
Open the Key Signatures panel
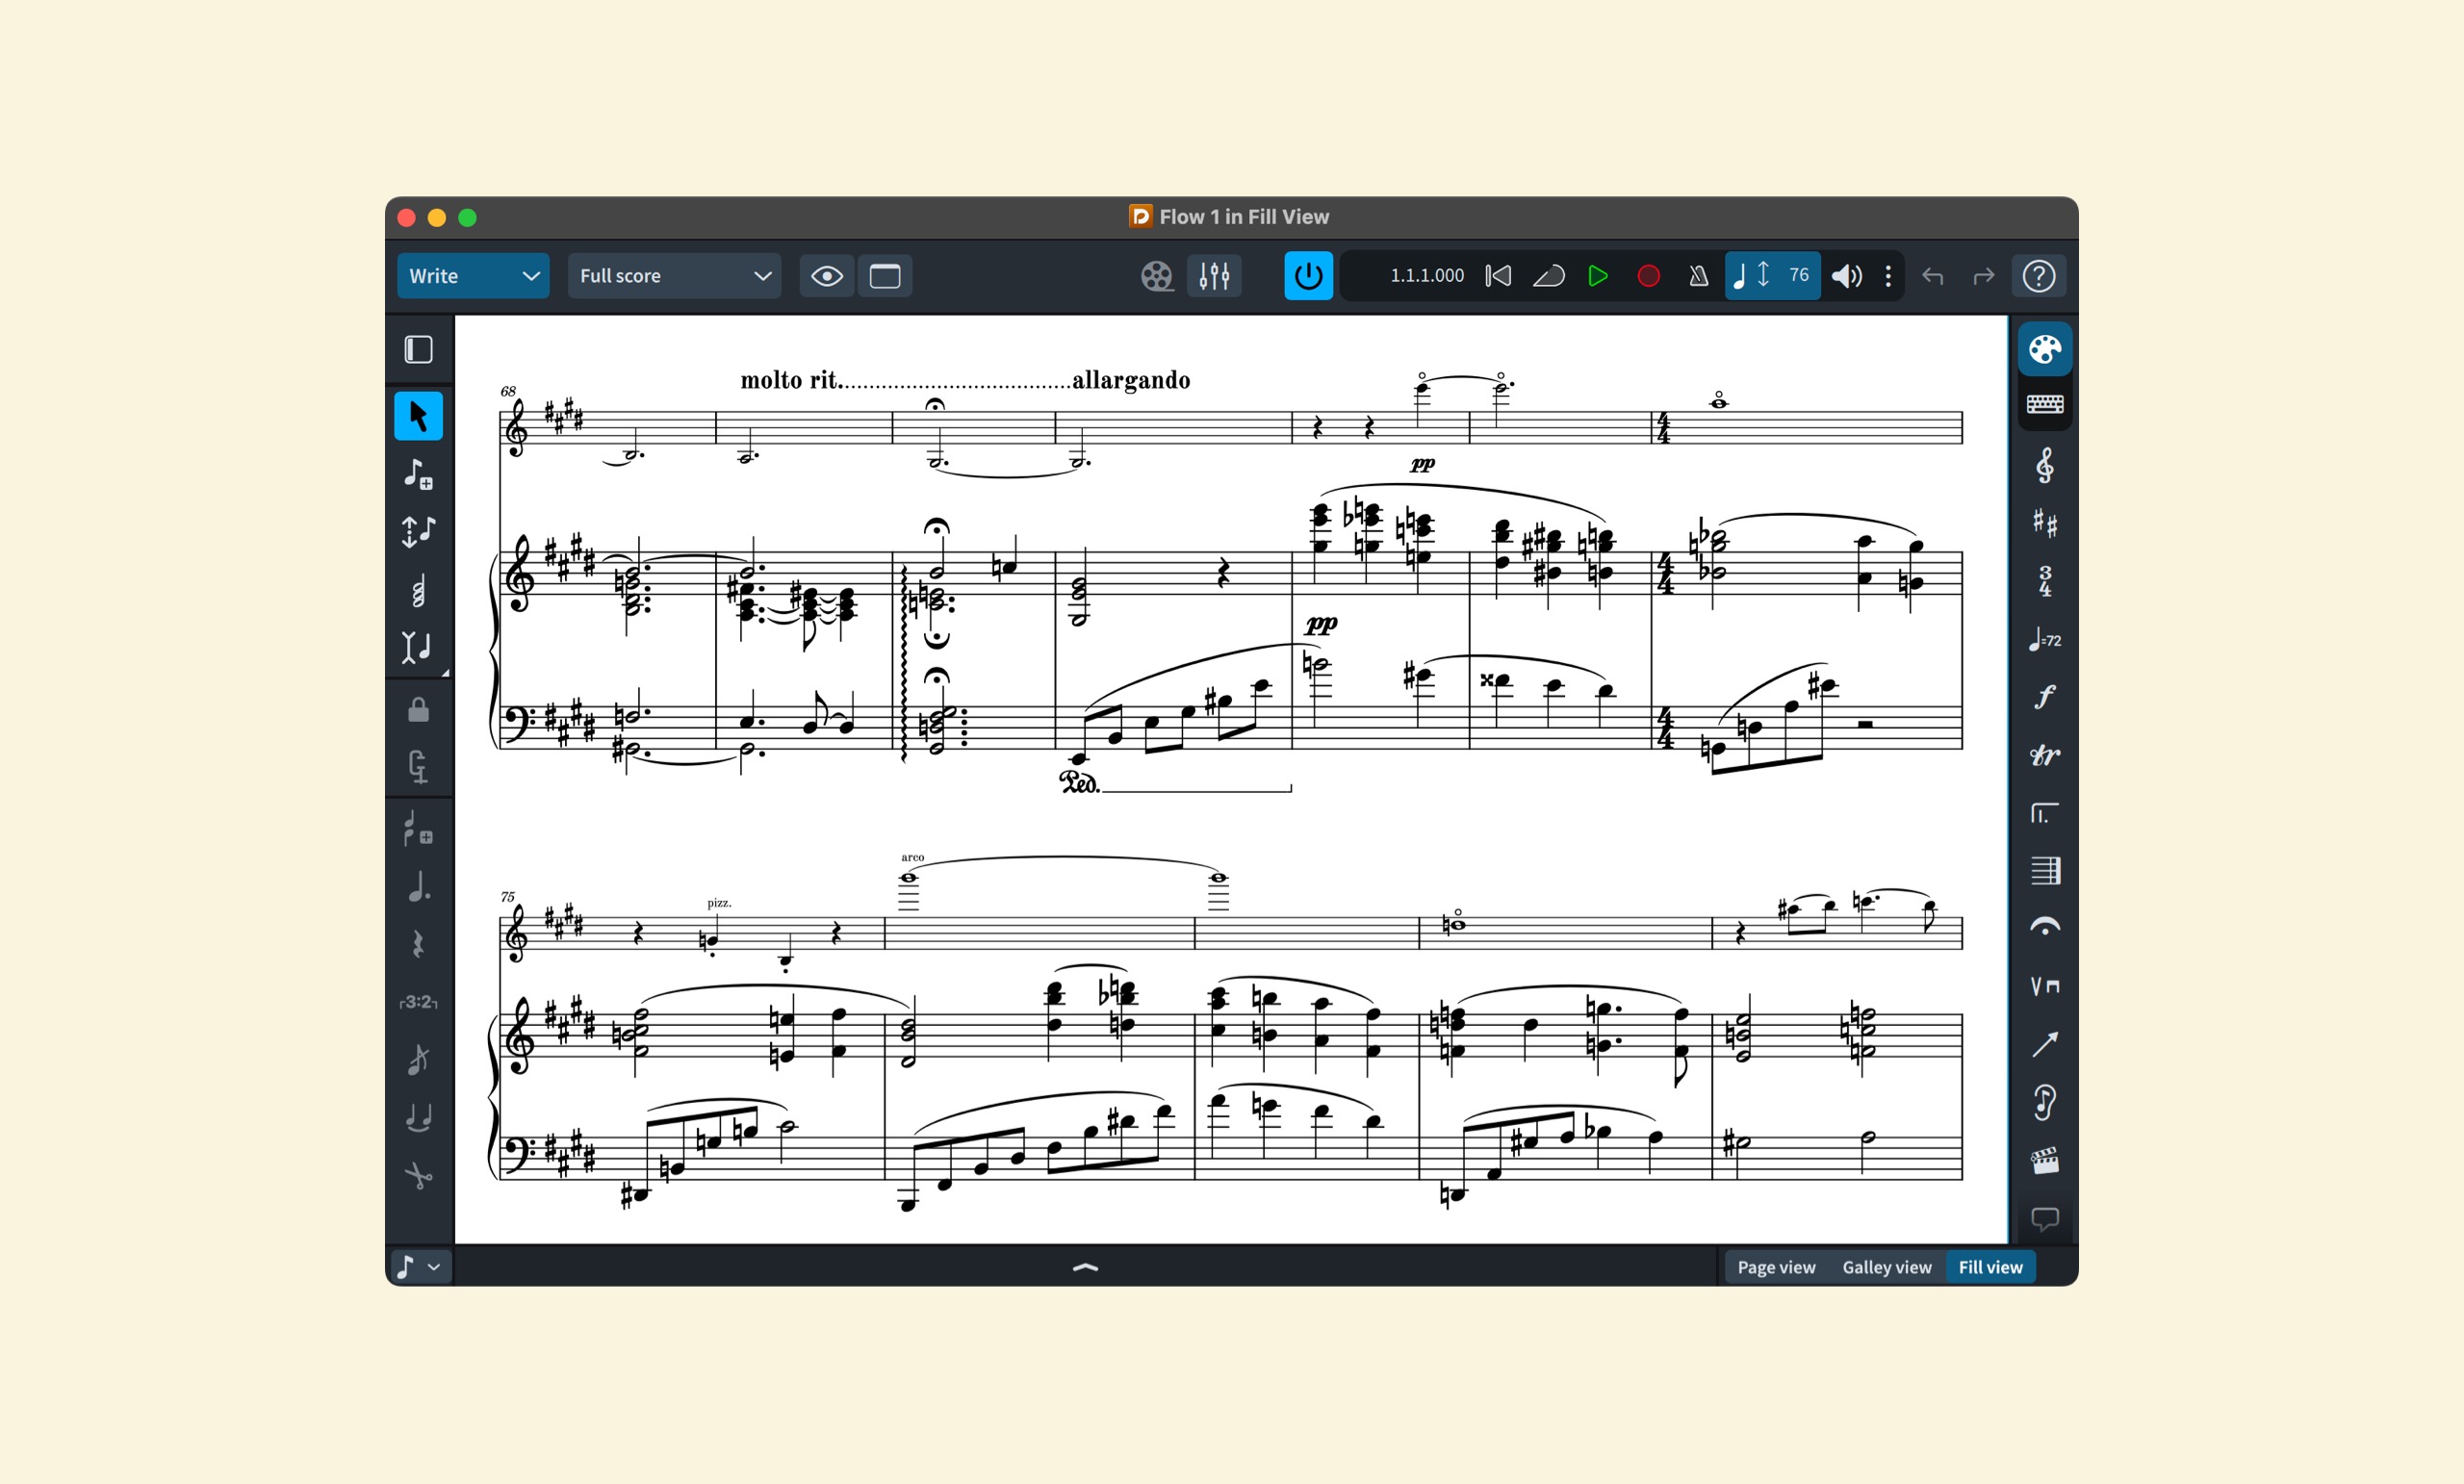click(2044, 524)
